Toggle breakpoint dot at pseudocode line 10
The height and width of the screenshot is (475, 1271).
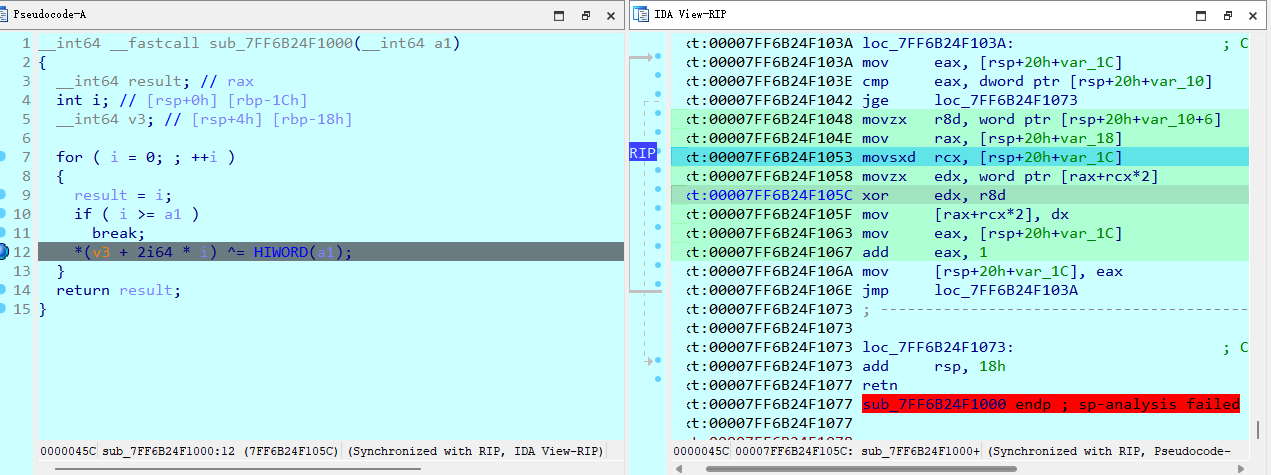point(4,214)
